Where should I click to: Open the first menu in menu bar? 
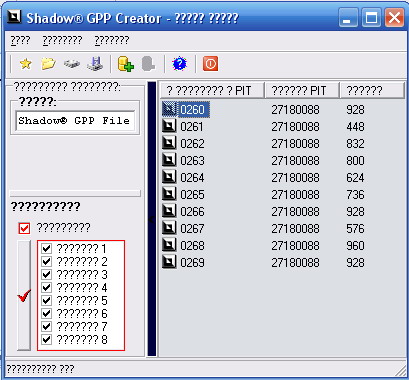click(20, 40)
